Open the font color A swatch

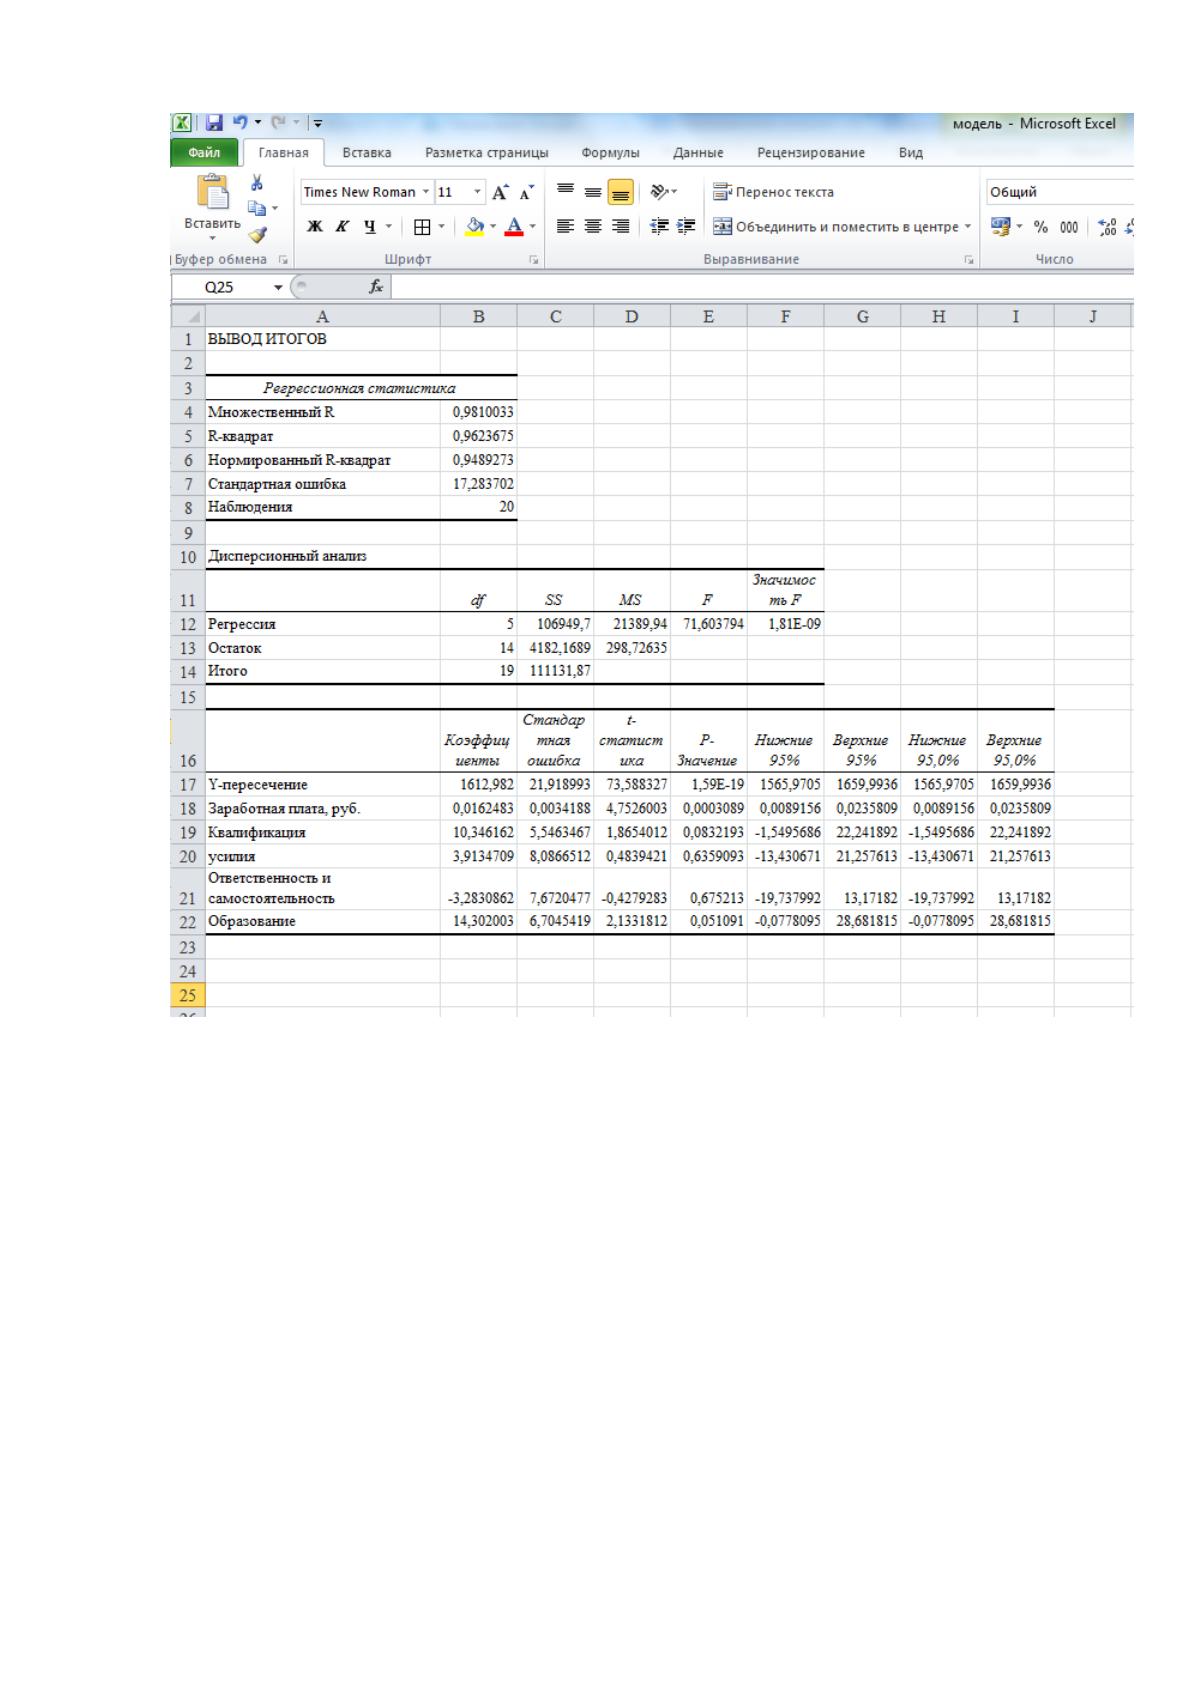[x=514, y=227]
